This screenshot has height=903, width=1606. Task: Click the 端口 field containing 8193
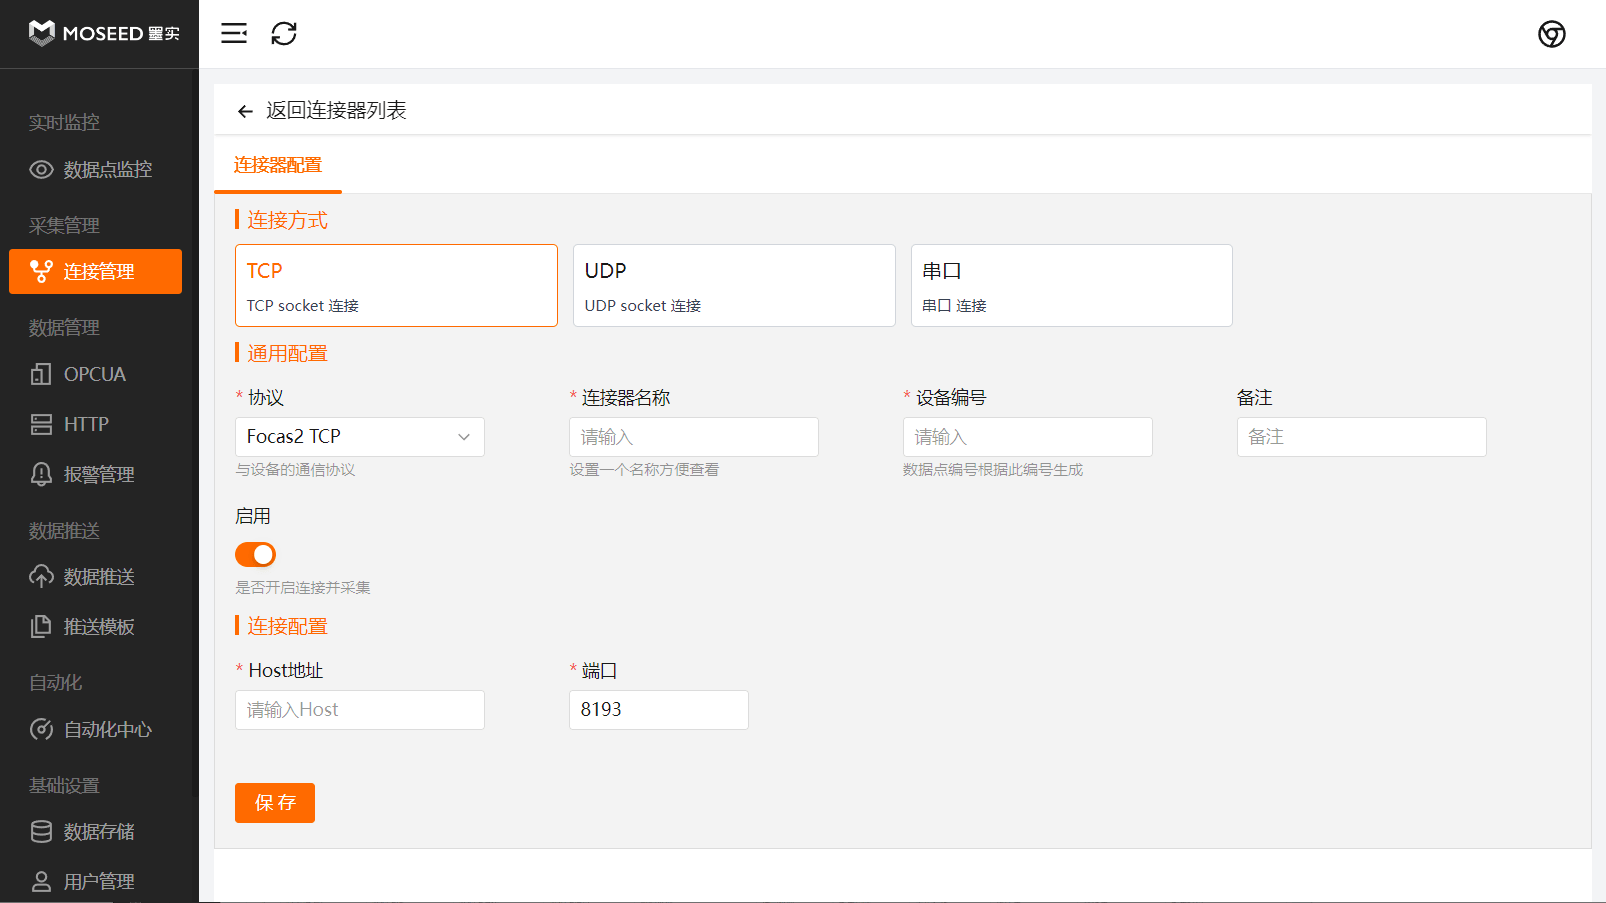pos(659,710)
